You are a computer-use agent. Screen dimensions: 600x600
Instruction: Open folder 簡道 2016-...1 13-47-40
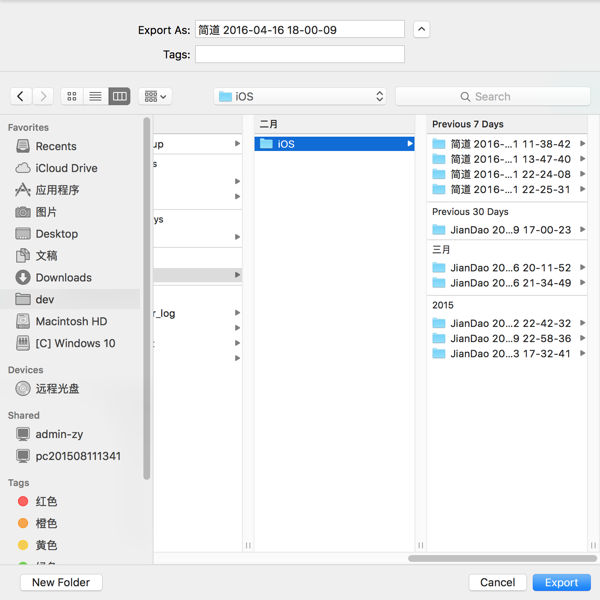coord(507,159)
